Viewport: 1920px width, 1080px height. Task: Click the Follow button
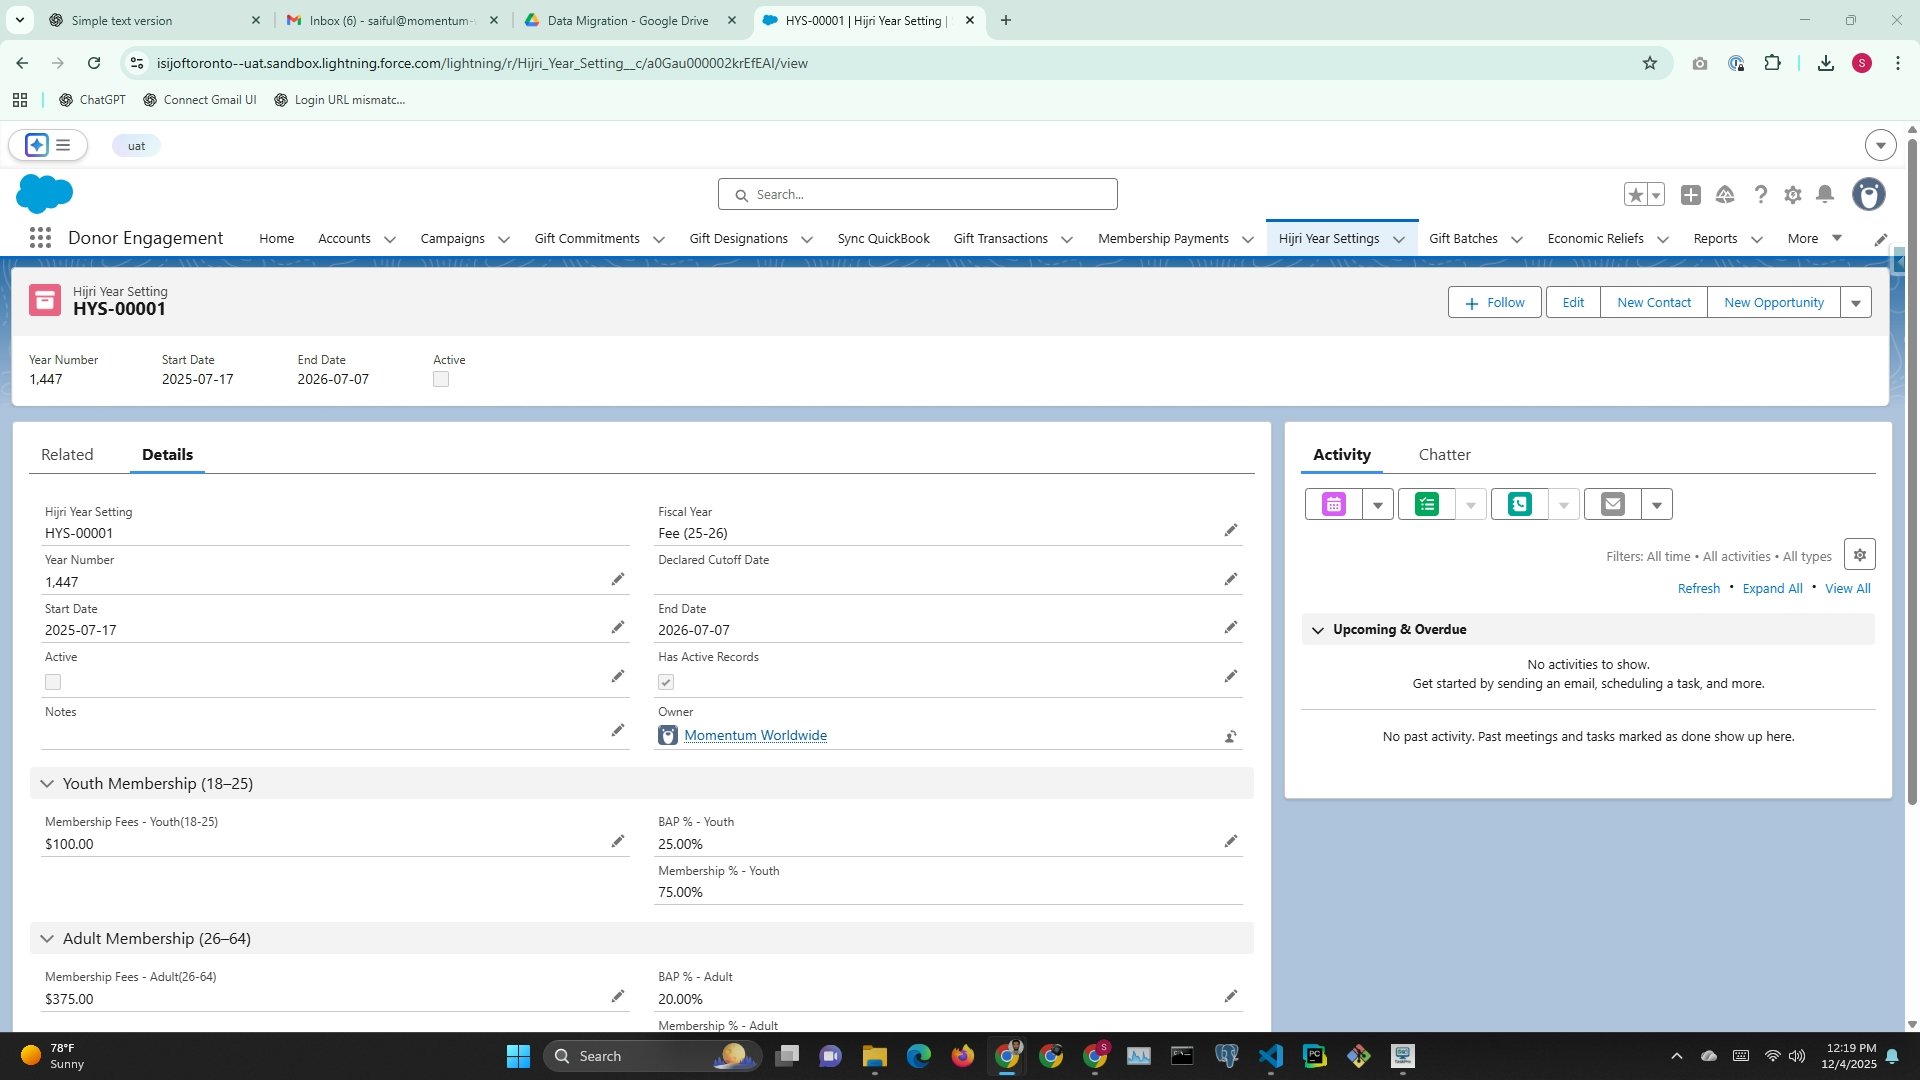[1494, 303]
